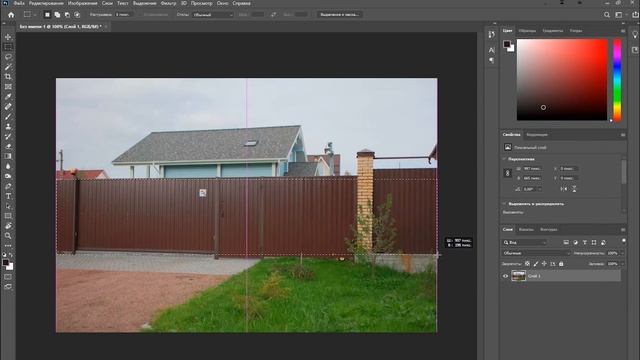Choose Add to selection mode
Viewport: 640px width, 360px height.
click(x=57, y=15)
